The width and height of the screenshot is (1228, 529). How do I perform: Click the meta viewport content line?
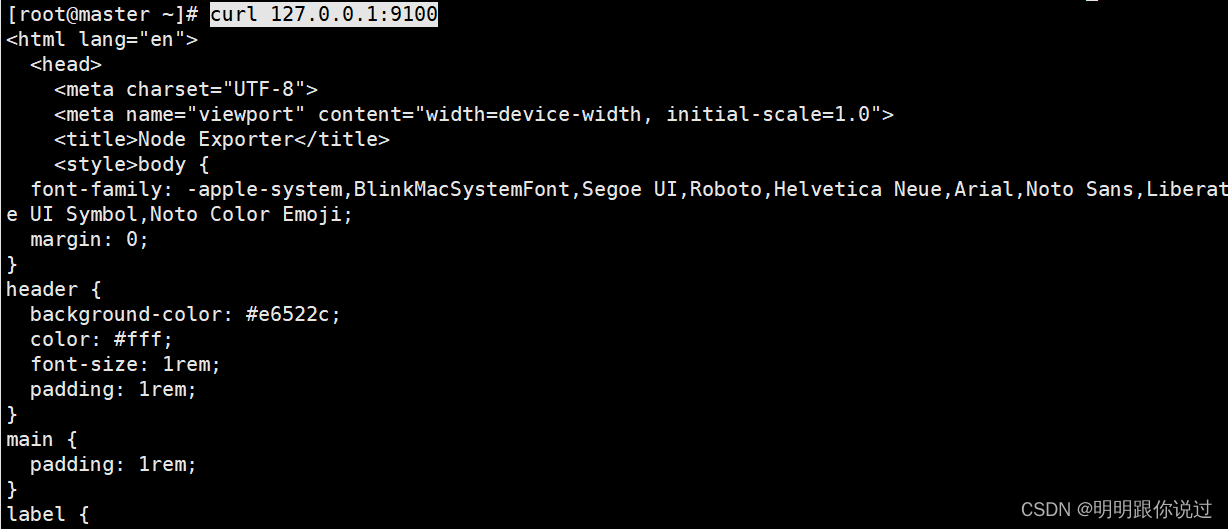tap(474, 114)
